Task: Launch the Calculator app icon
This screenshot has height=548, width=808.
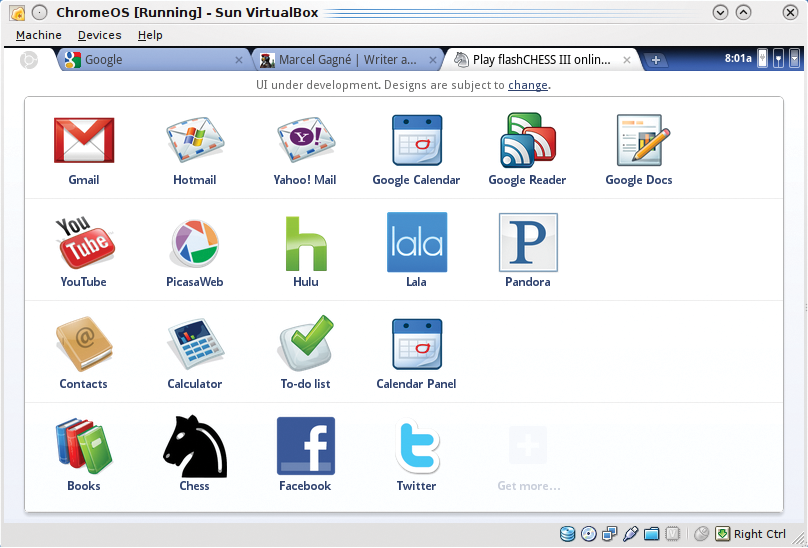Action: (x=195, y=343)
